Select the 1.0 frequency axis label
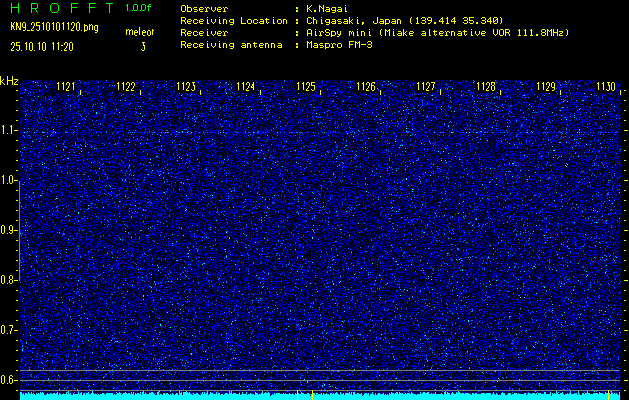 pos(9,180)
